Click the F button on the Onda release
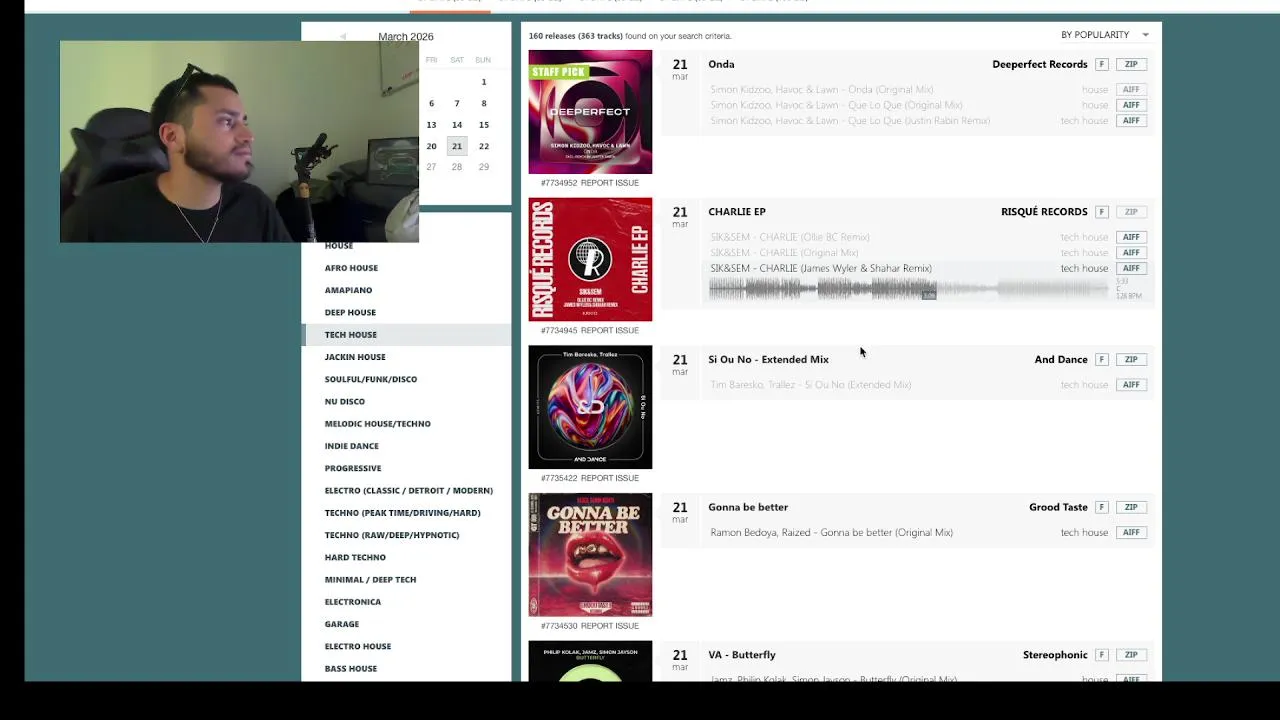The width and height of the screenshot is (1280, 720). pos(1102,64)
